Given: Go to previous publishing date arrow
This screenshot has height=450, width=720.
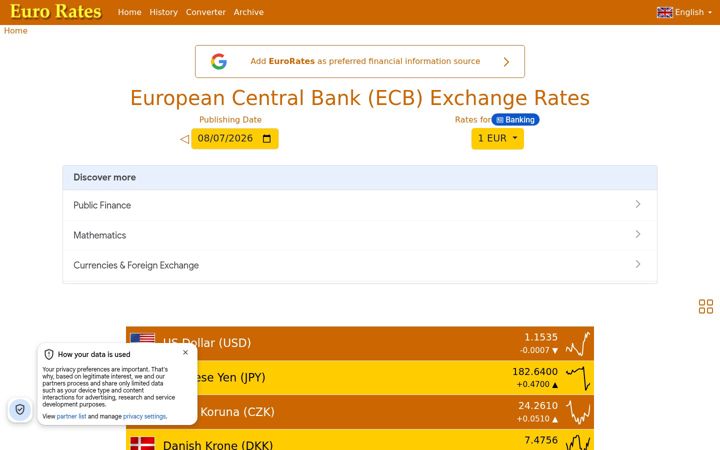Looking at the screenshot, I should click(x=185, y=139).
